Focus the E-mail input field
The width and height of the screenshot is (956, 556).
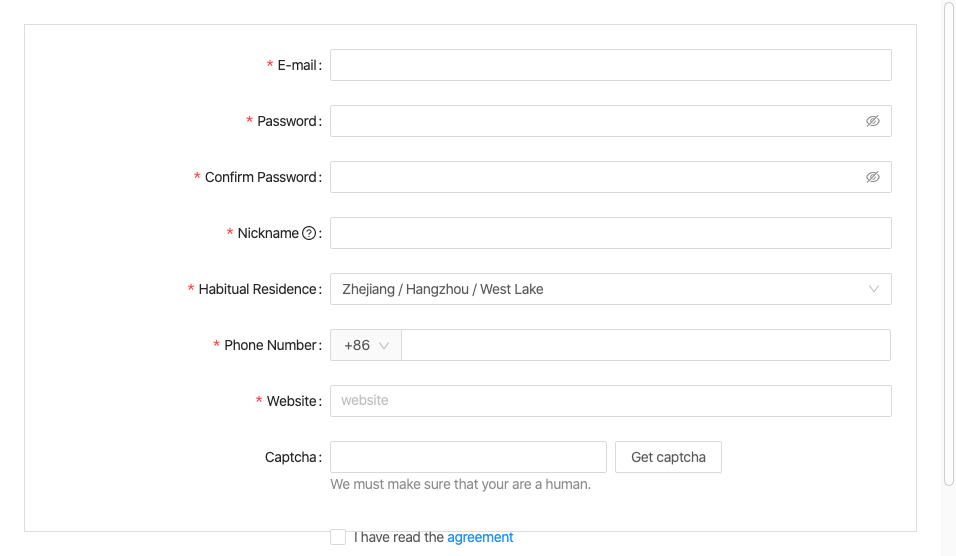coord(611,65)
